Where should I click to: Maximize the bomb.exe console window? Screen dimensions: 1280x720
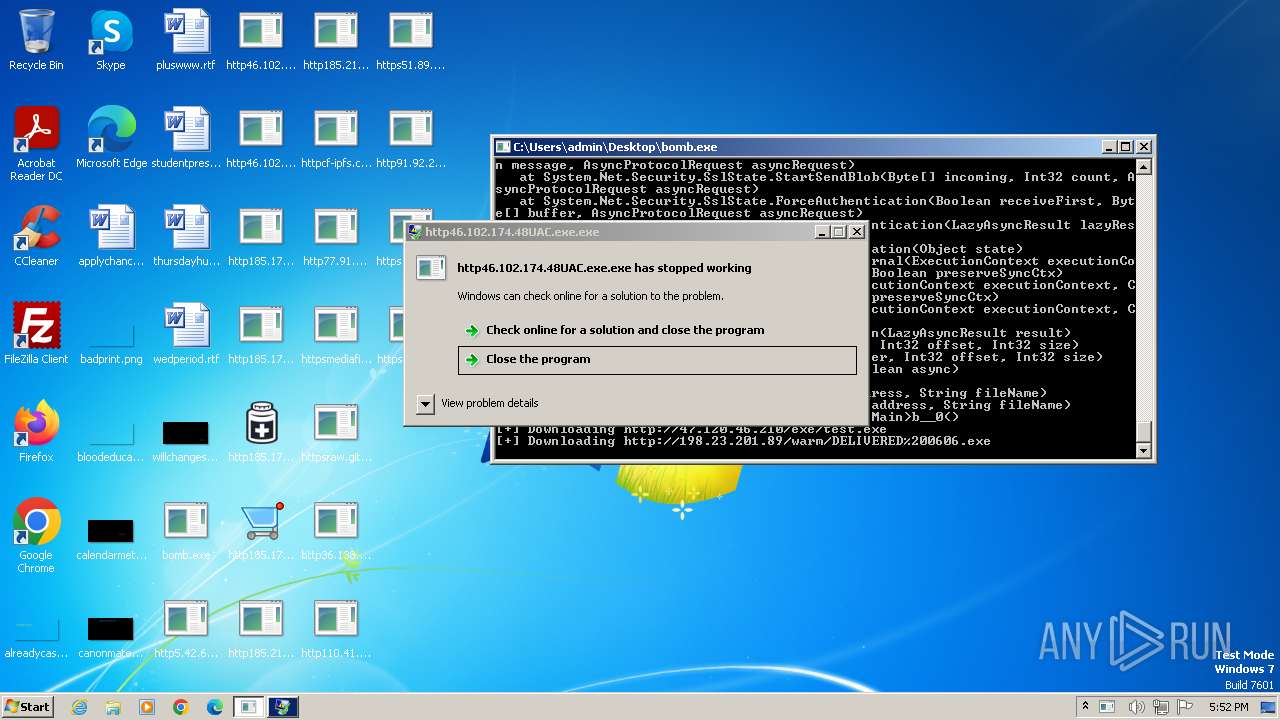coord(1127,147)
